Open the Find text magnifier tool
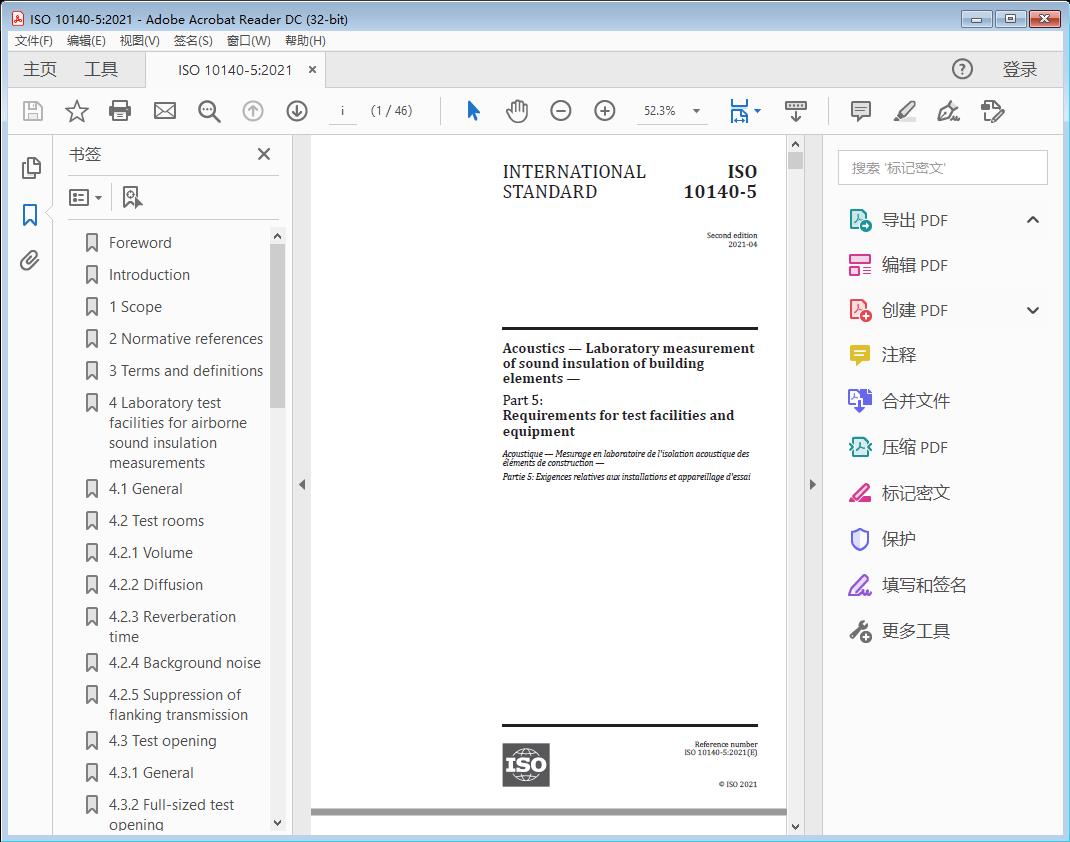The image size is (1070, 842). point(209,111)
